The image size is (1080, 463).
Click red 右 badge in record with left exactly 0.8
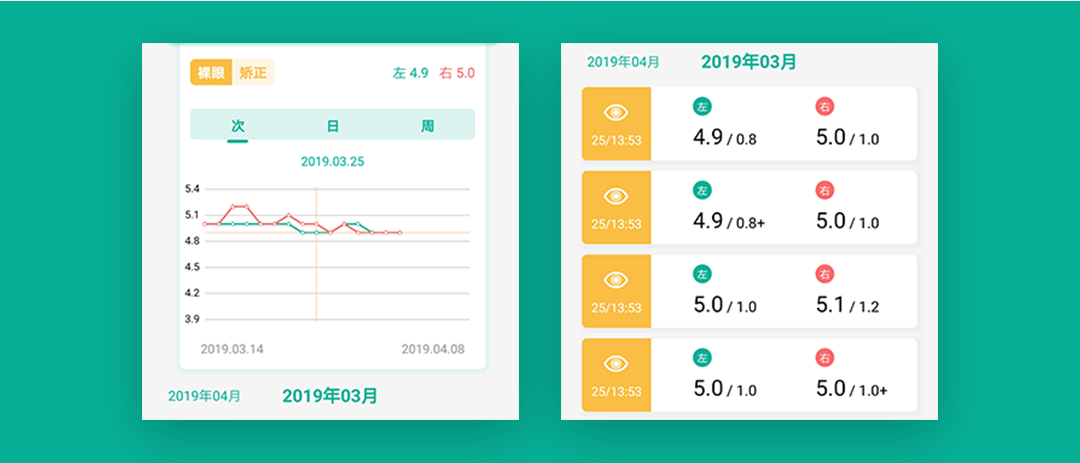click(824, 106)
